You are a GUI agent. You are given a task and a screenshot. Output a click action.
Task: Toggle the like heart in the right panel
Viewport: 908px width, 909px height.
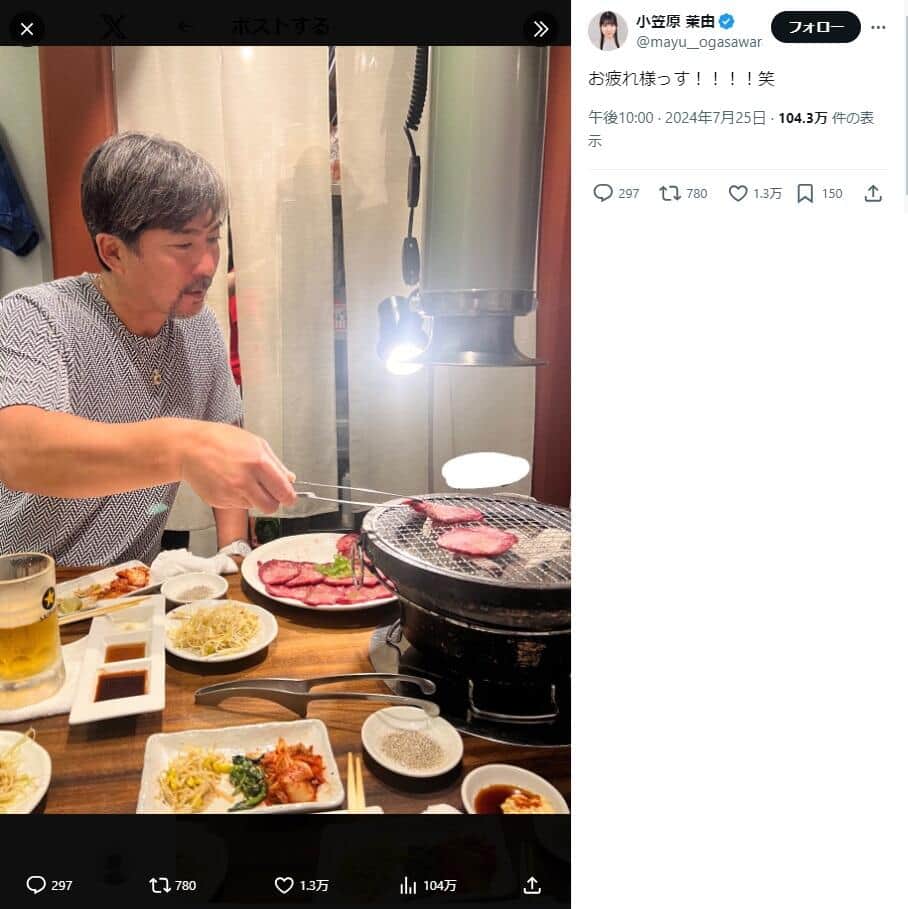(738, 193)
